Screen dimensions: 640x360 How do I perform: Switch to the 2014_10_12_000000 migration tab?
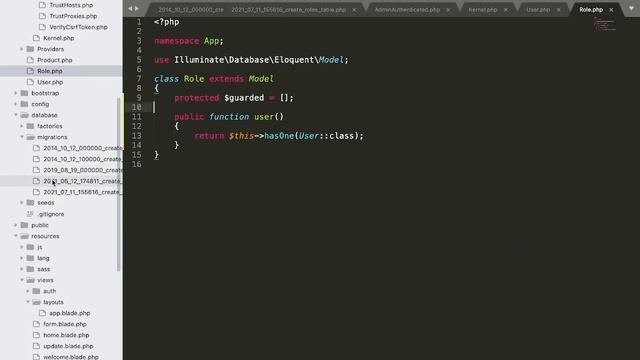tap(191, 9)
